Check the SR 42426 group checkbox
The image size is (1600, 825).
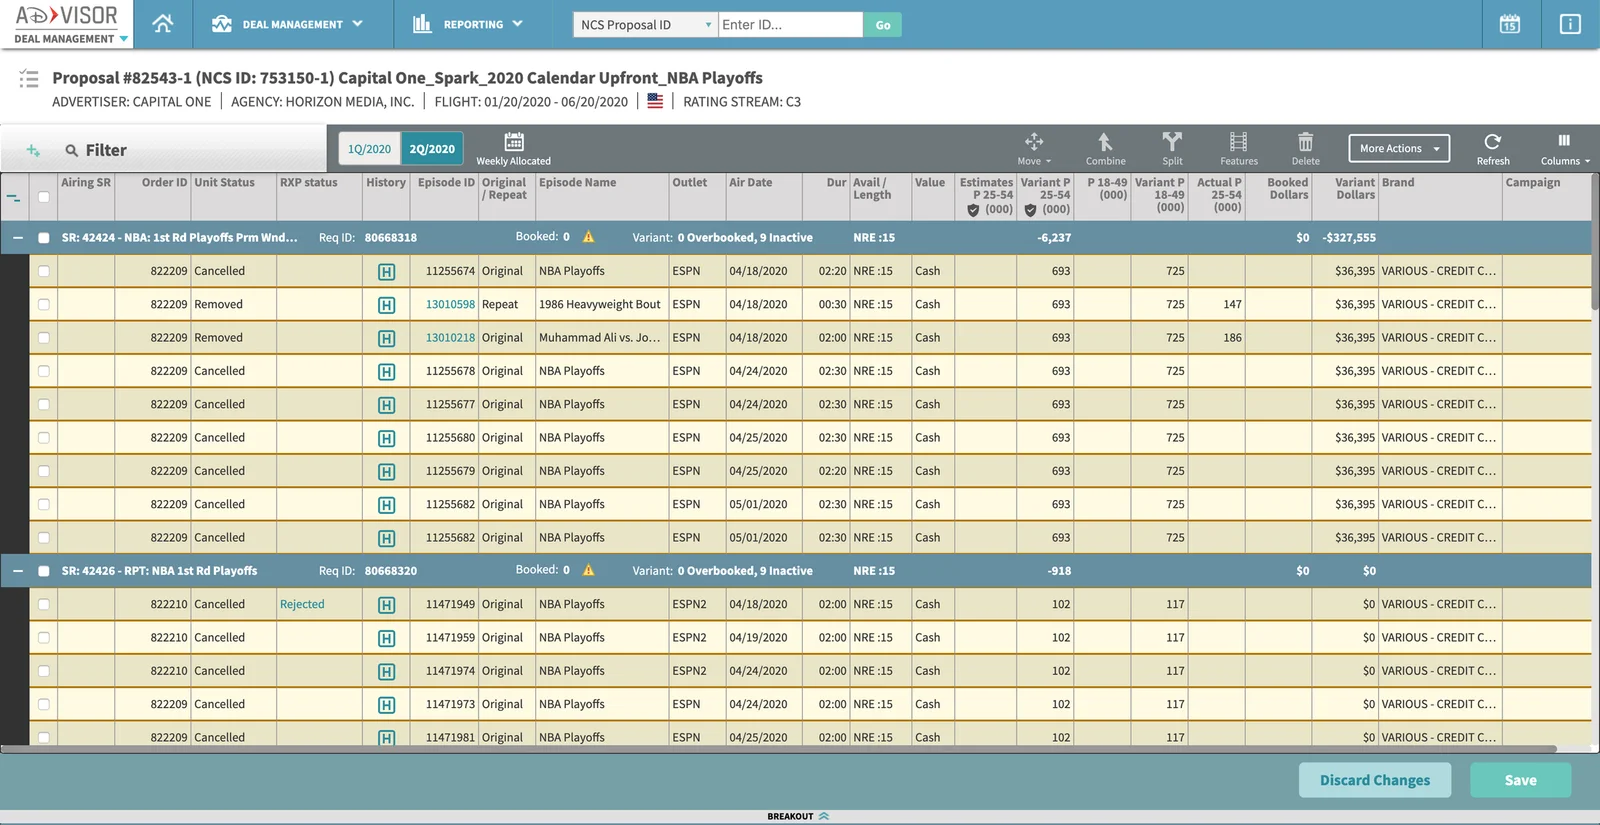tap(43, 571)
